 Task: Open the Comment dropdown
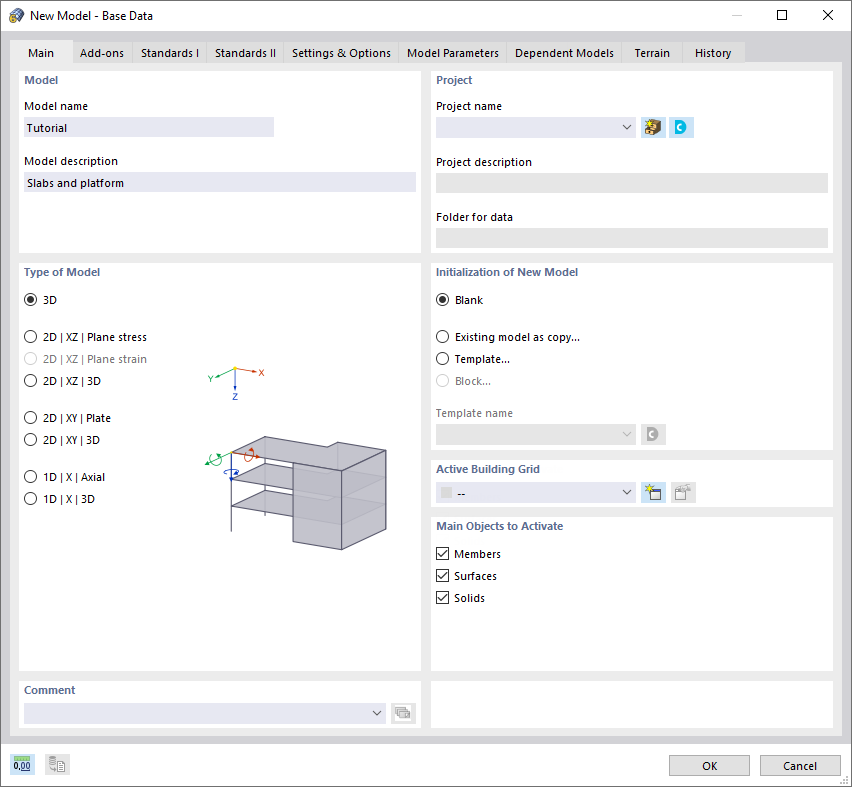pyautogui.click(x=377, y=713)
